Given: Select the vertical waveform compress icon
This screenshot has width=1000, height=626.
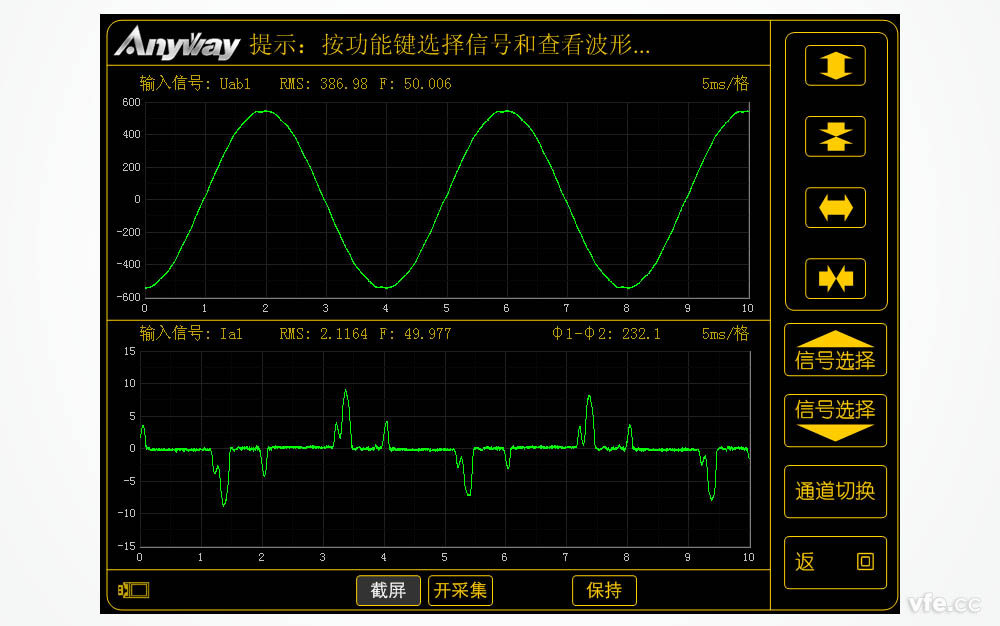Looking at the screenshot, I should click(x=834, y=136).
